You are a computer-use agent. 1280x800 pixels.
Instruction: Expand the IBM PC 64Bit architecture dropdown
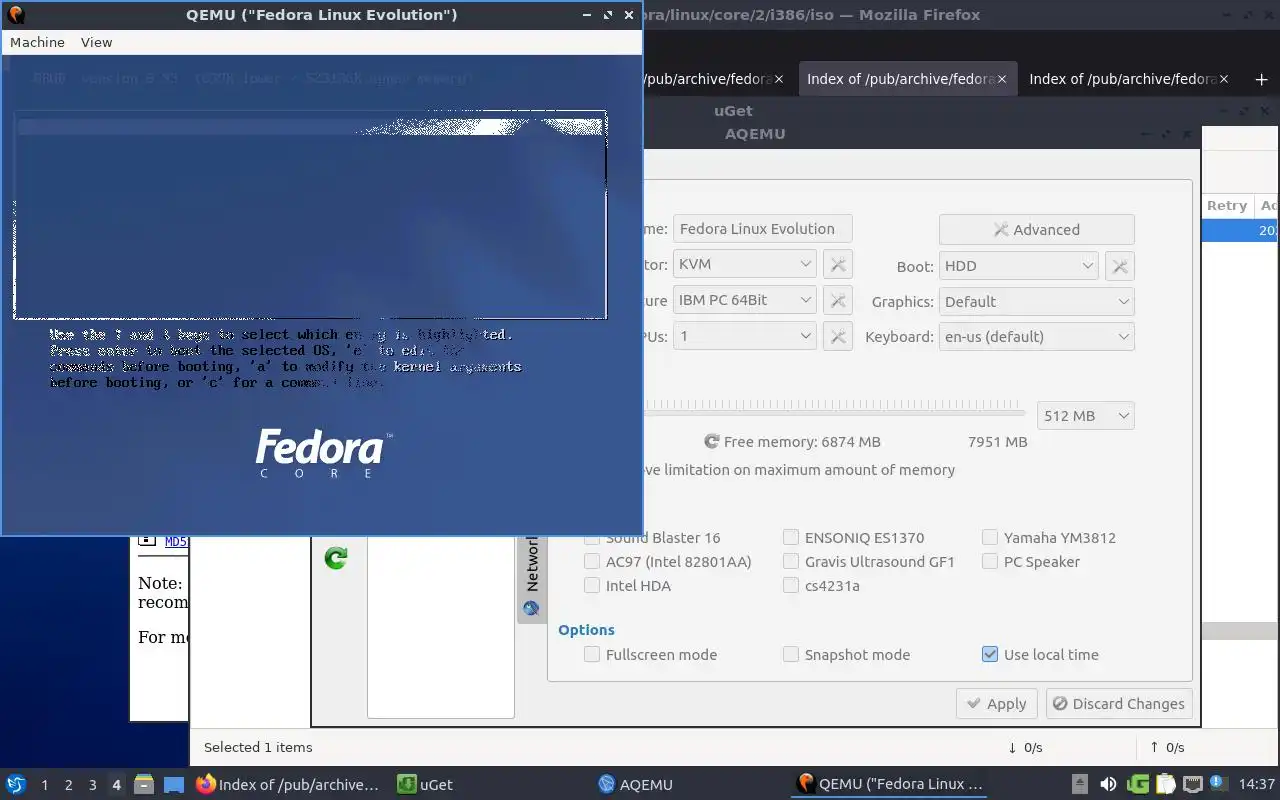tap(744, 300)
